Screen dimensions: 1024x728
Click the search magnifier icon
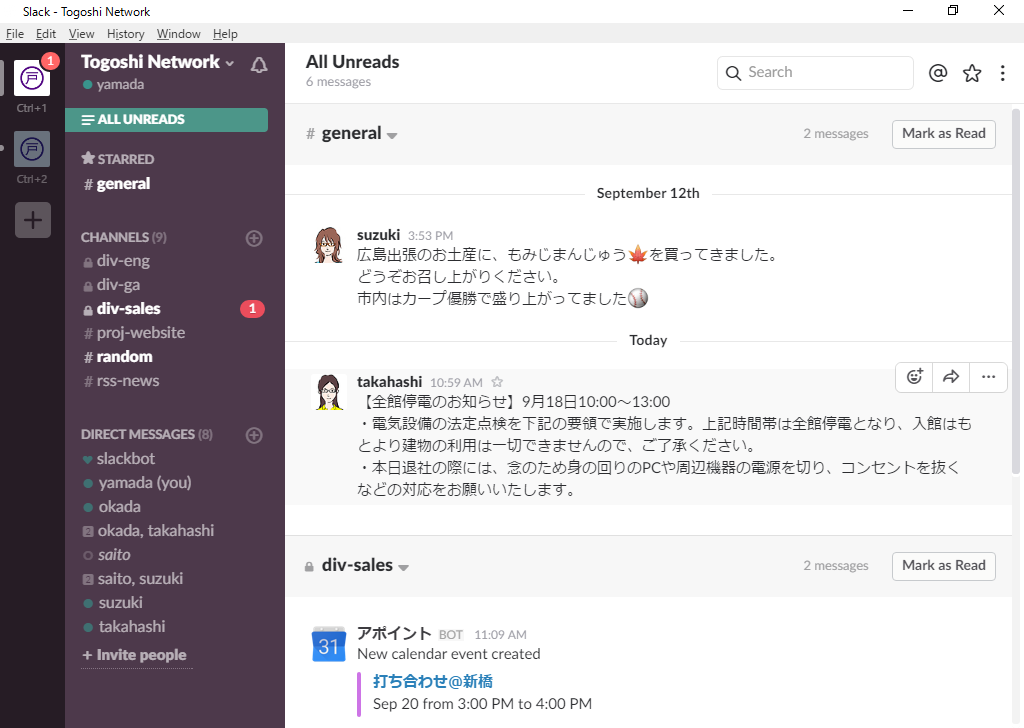point(733,73)
